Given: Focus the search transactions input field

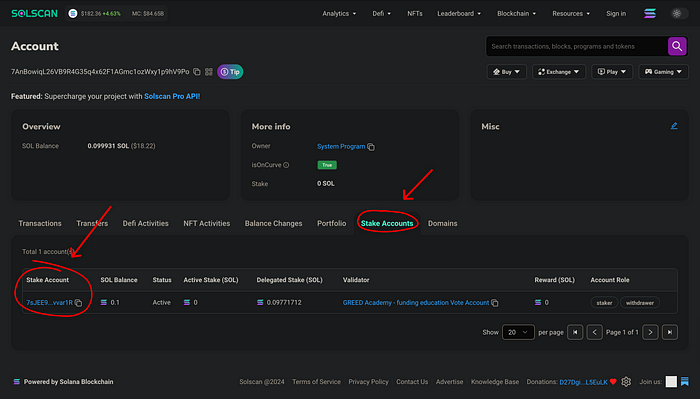Looking at the screenshot, I should click(x=576, y=46).
